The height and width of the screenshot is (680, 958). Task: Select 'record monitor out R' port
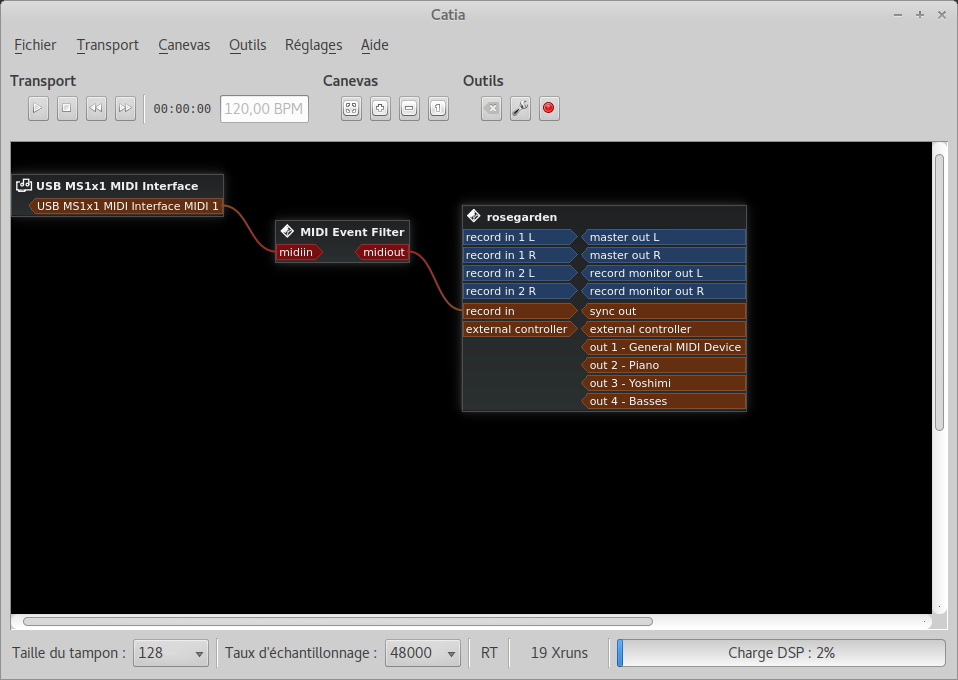point(664,291)
